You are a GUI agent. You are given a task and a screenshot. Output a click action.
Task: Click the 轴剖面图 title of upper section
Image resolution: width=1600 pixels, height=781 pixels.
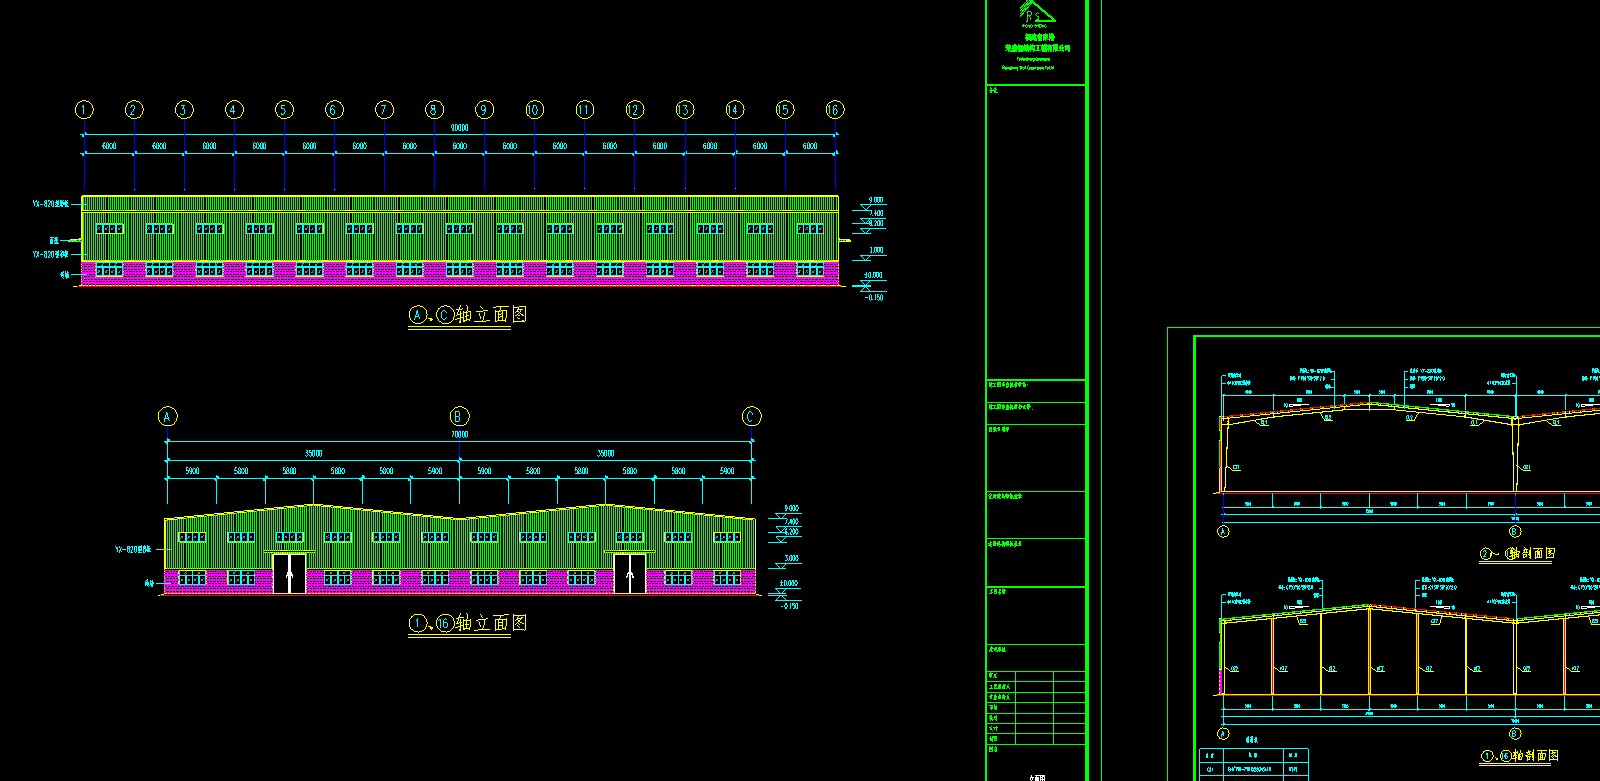[x=1518, y=553]
